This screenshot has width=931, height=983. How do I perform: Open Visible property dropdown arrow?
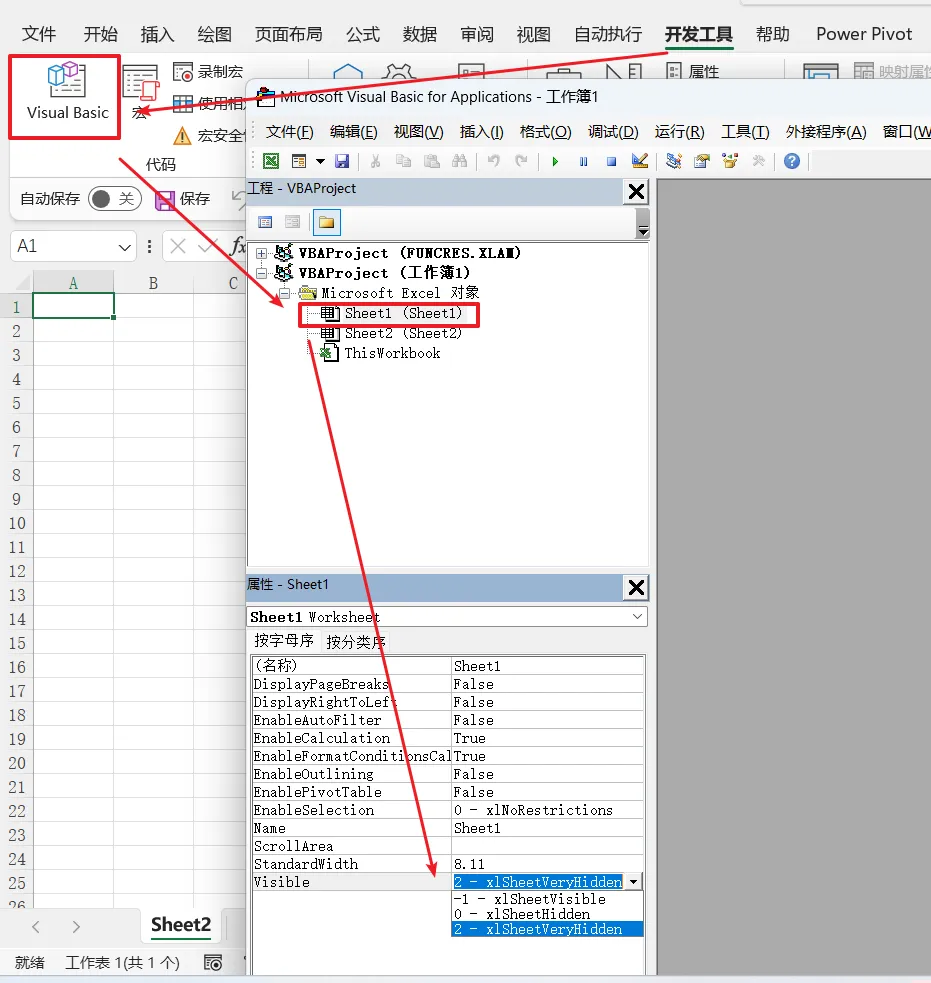634,882
